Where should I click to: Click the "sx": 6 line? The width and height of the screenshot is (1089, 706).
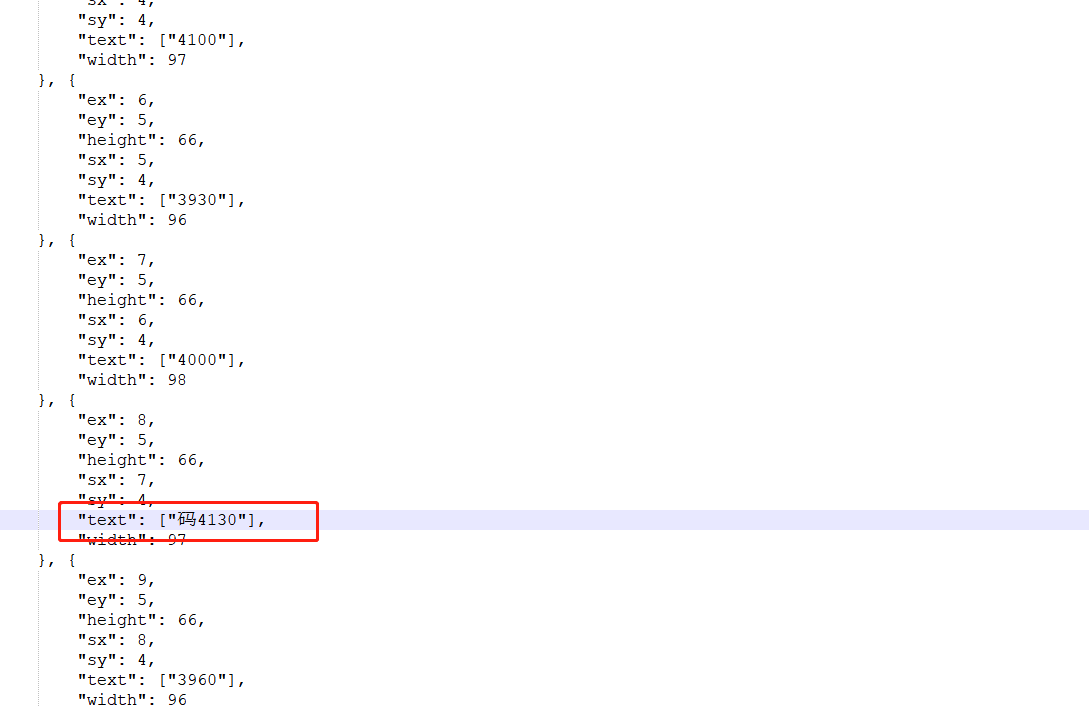[x=116, y=321]
